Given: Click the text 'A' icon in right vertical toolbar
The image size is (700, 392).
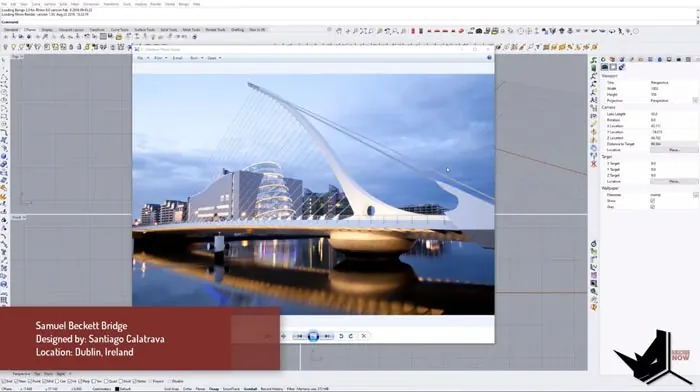Looking at the screenshot, I should click(x=593, y=100).
